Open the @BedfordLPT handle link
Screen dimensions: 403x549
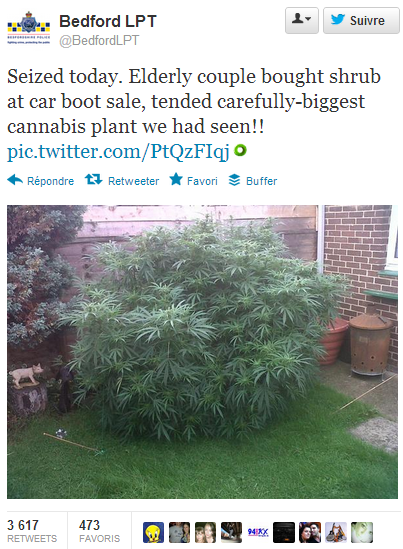tap(99, 41)
